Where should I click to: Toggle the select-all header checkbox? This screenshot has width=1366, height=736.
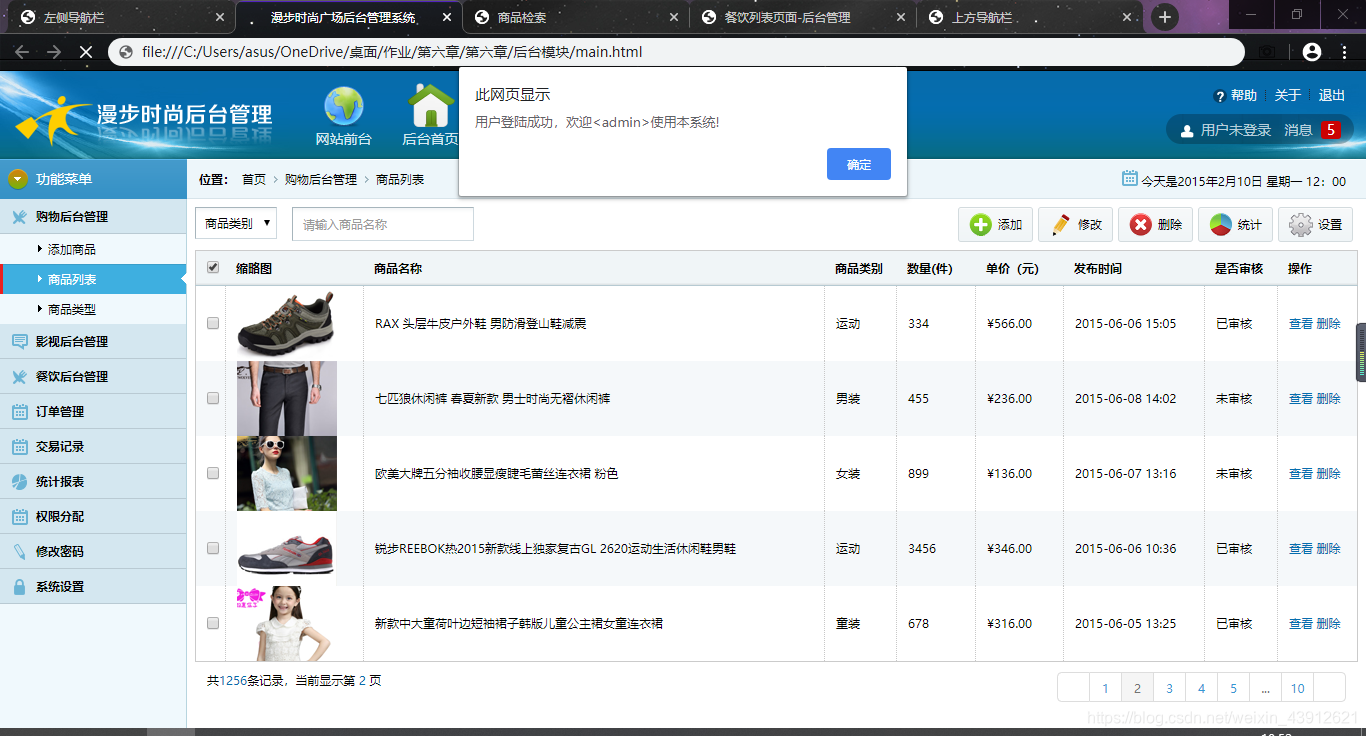212,267
